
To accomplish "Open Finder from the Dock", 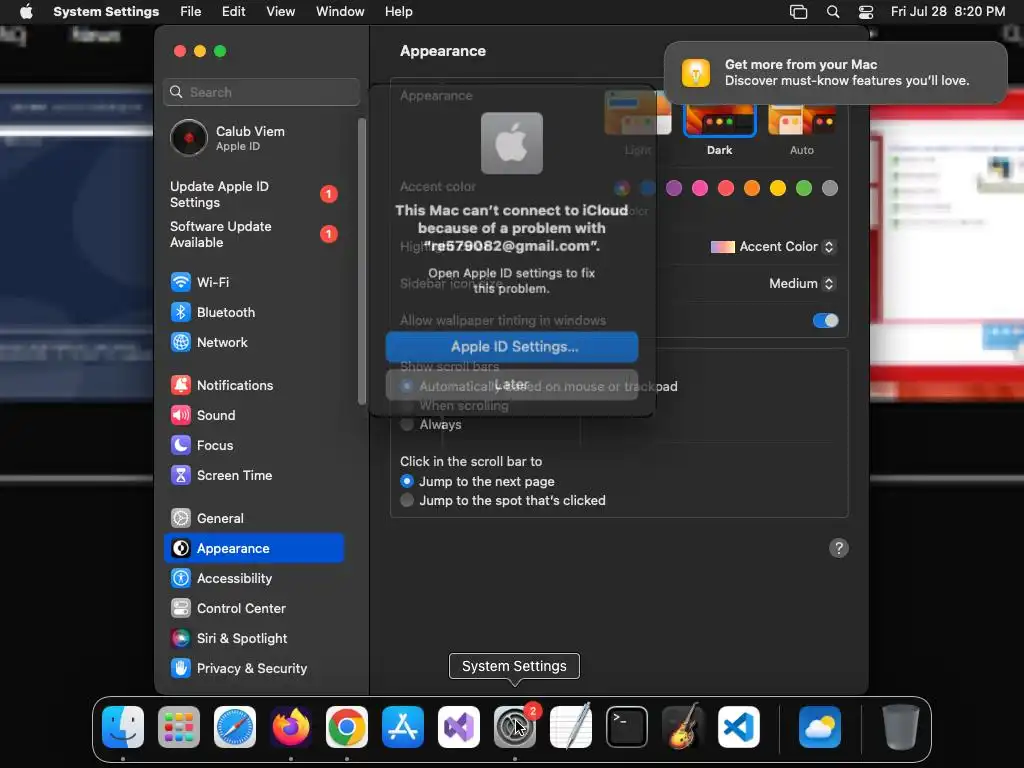I will coord(123,727).
